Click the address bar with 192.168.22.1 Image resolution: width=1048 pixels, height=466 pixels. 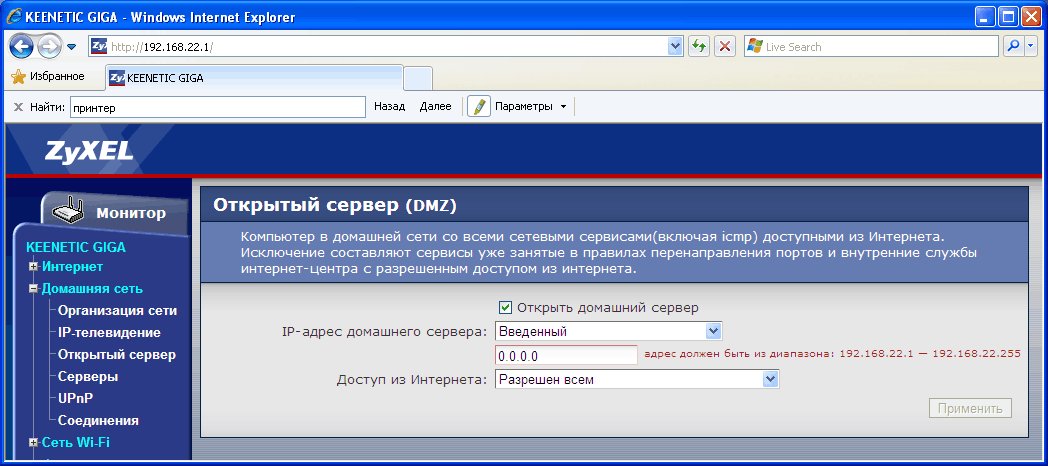coord(388,46)
